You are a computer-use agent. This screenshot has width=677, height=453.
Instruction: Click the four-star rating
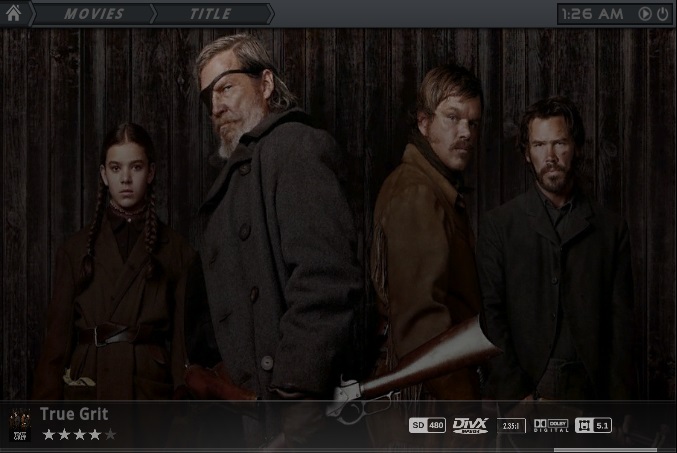[x=79, y=434]
